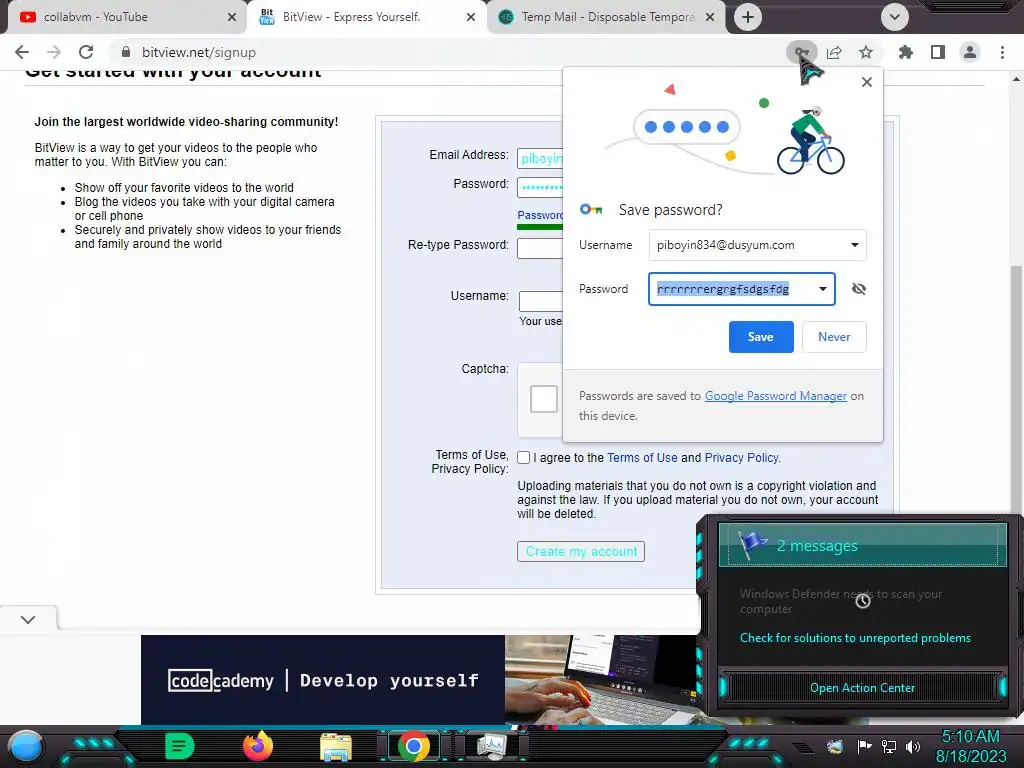The height and width of the screenshot is (768, 1024).
Task: Click Windows Defender needs to scan message
Action: point(840,601)
